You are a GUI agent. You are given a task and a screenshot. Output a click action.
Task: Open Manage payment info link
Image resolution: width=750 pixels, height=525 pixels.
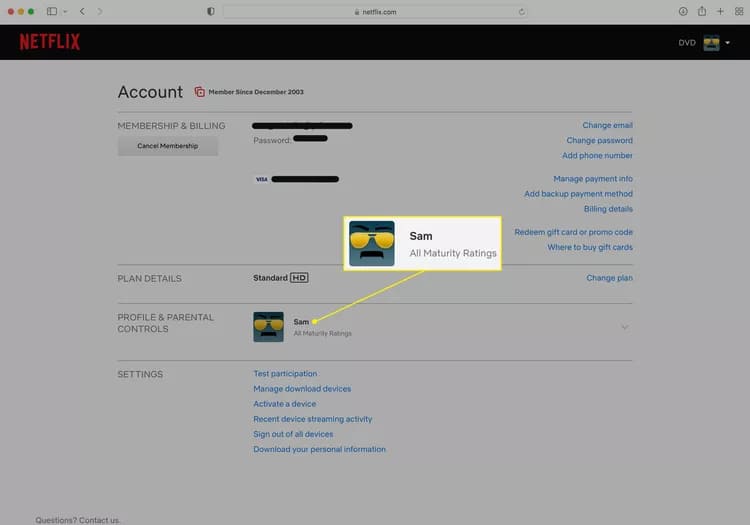pyautogui.click(x=593, y=179)
